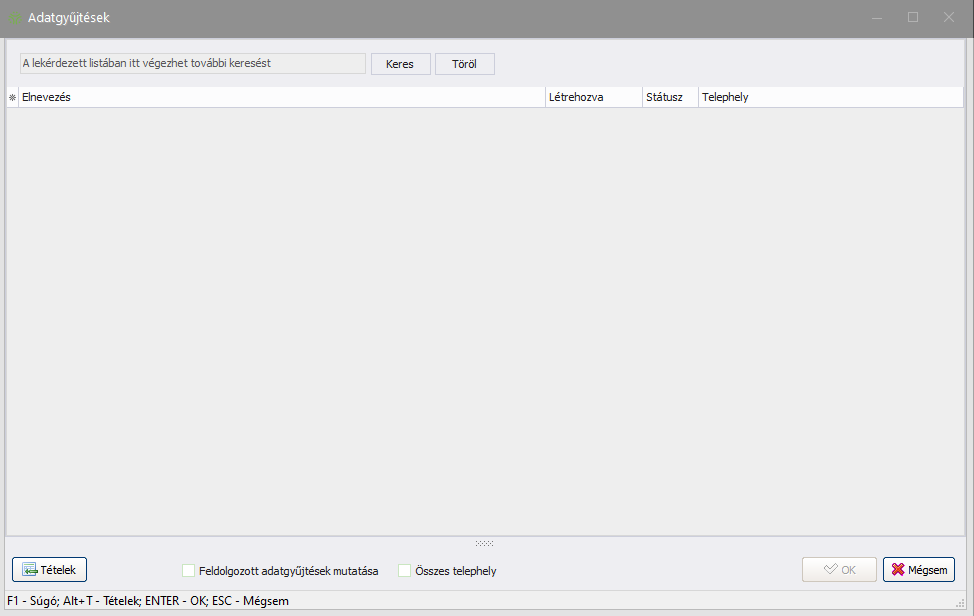Cancel with the red X Mégsem button
Screen dimensions: 974x616
(918, 570)
